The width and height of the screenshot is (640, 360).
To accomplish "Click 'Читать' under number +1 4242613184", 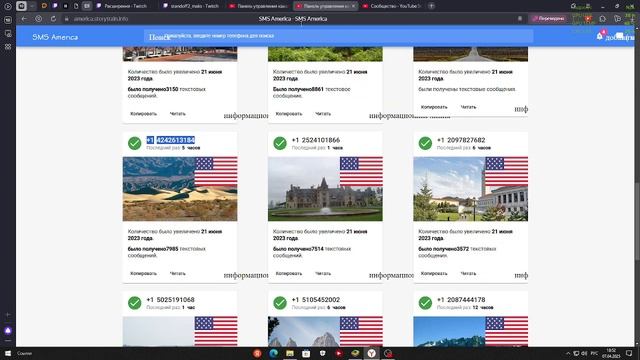I will point(178,273).
